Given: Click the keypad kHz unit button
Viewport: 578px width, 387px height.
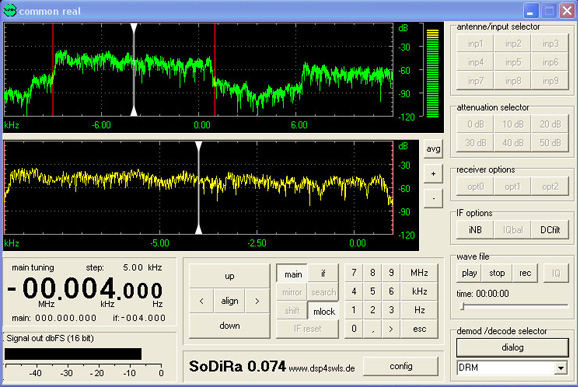Looking at the screenshot, I should coord(419,292).
